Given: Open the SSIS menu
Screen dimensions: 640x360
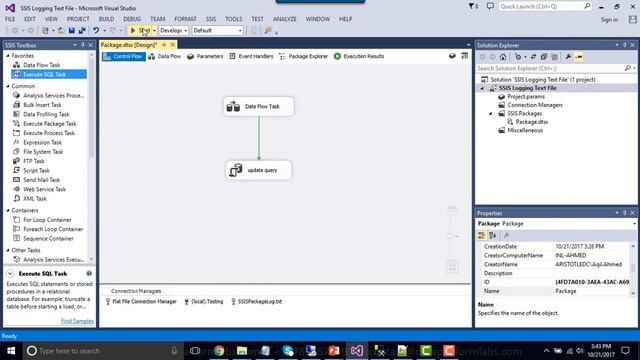Looking at the screenshot, I should [x=211, y=19].
